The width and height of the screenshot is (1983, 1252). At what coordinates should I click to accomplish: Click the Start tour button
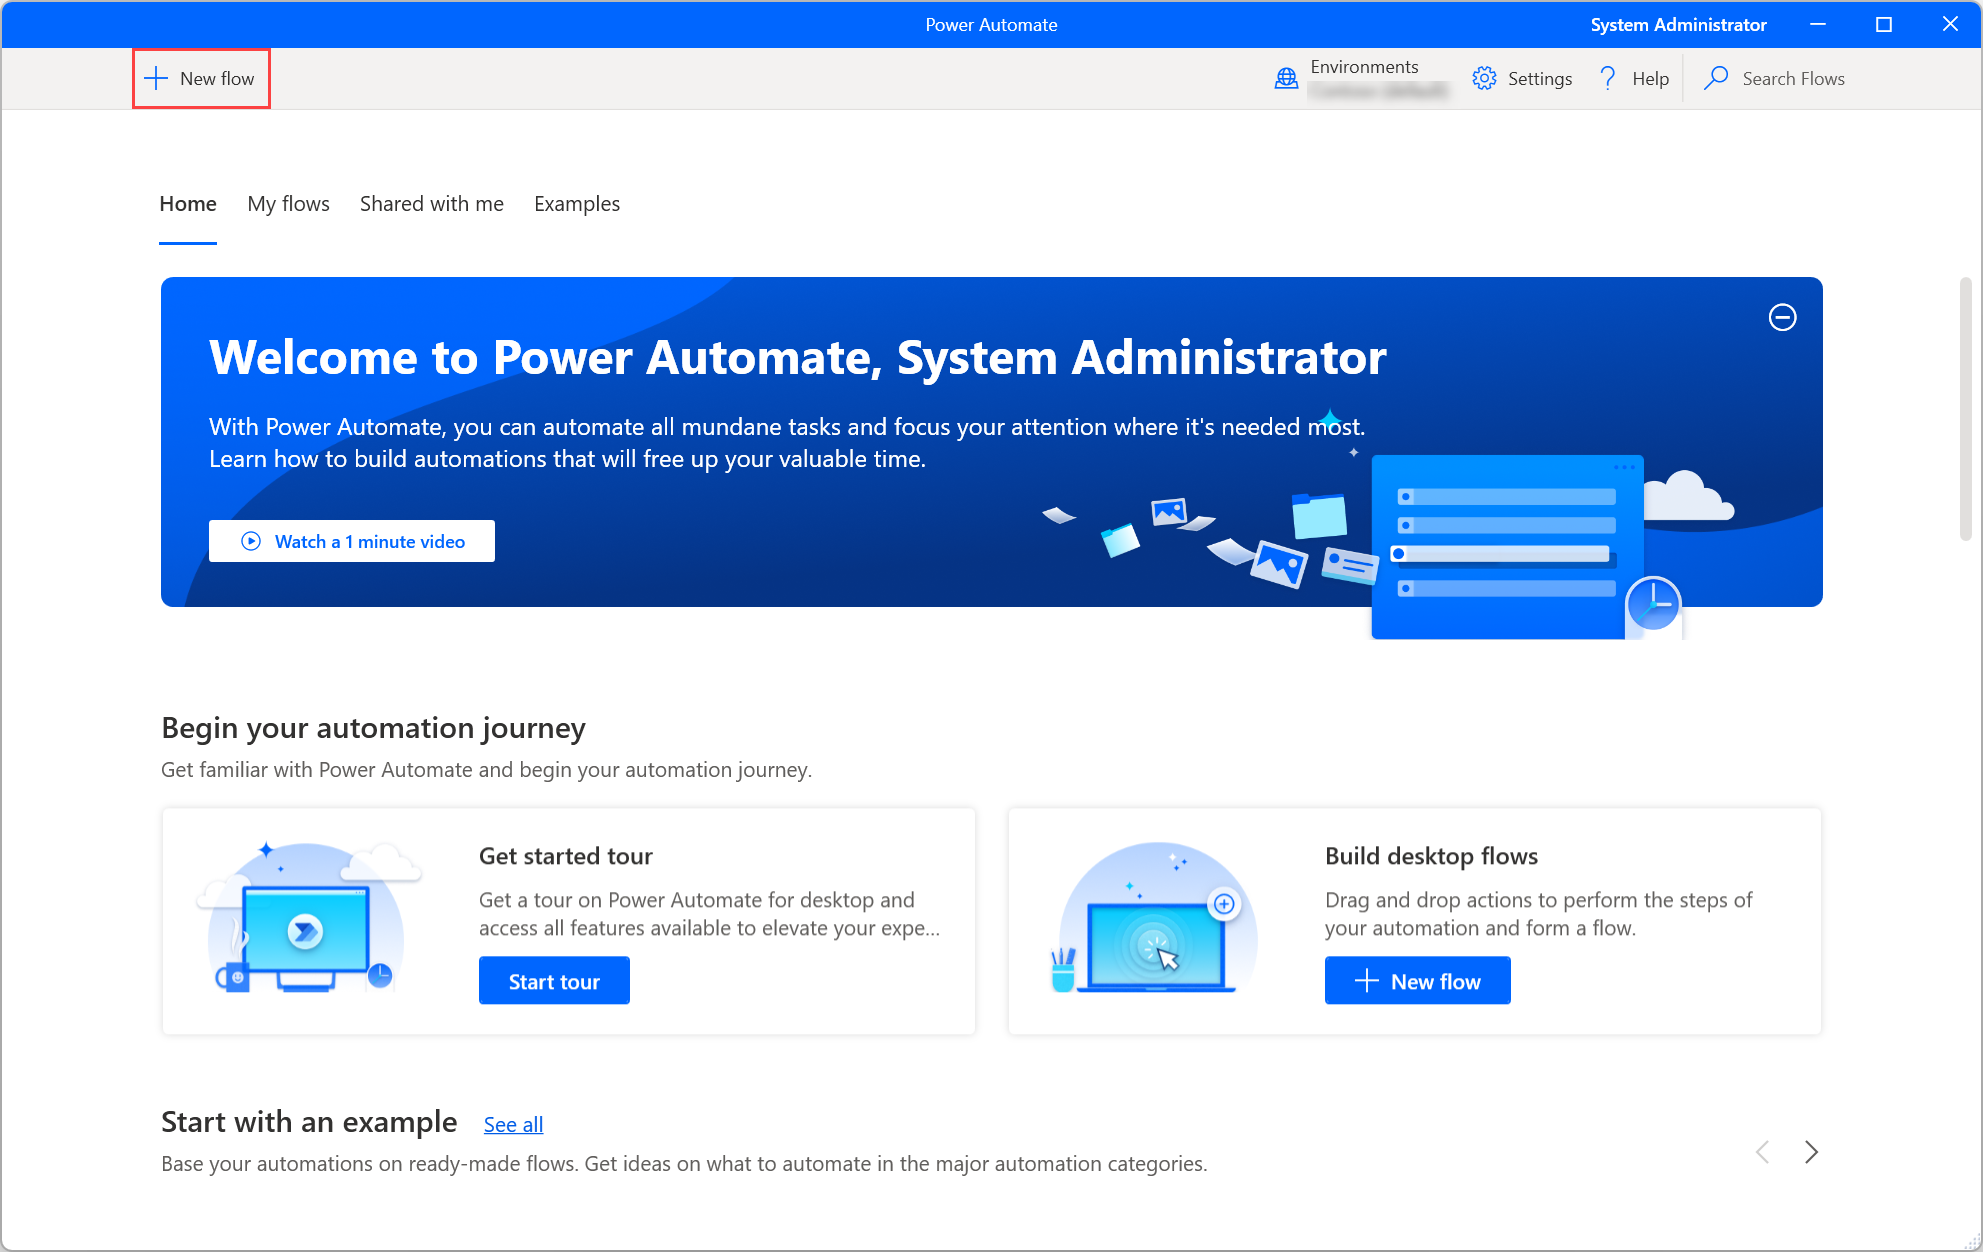pyautogui.click(x=555, y=981)
